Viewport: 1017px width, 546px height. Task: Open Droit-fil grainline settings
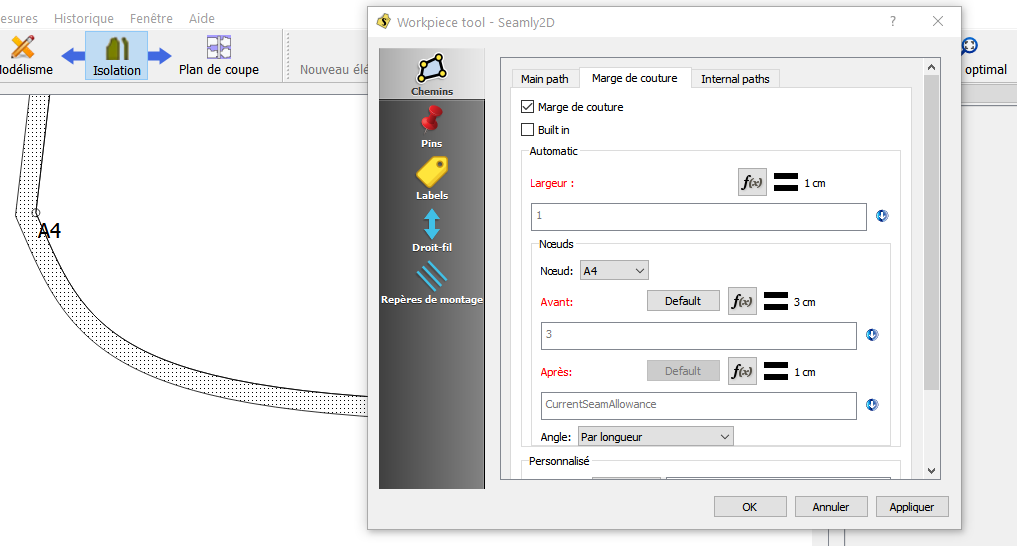[431, 229]
